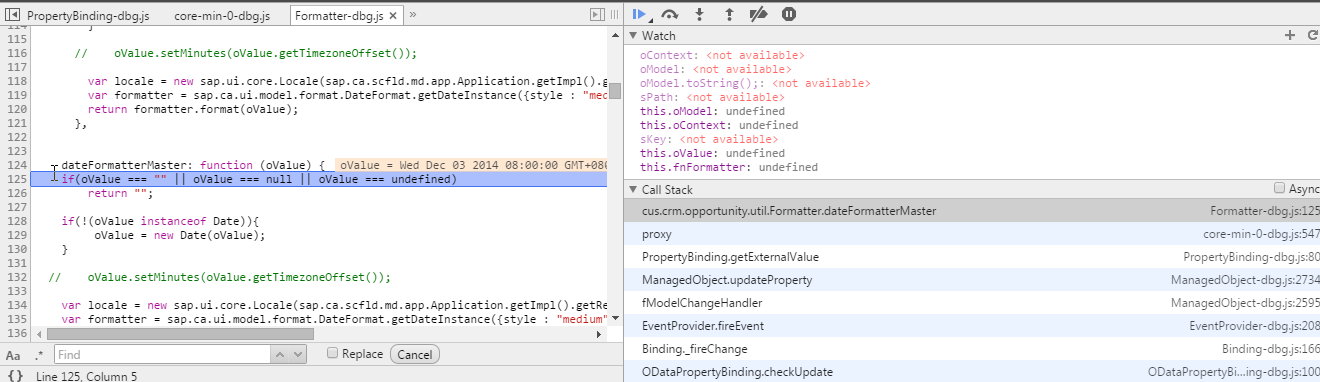Screen dimensions: 1320x382
Task: Click the highlighted if statement on line 125
Action: [x=258, y=179]
